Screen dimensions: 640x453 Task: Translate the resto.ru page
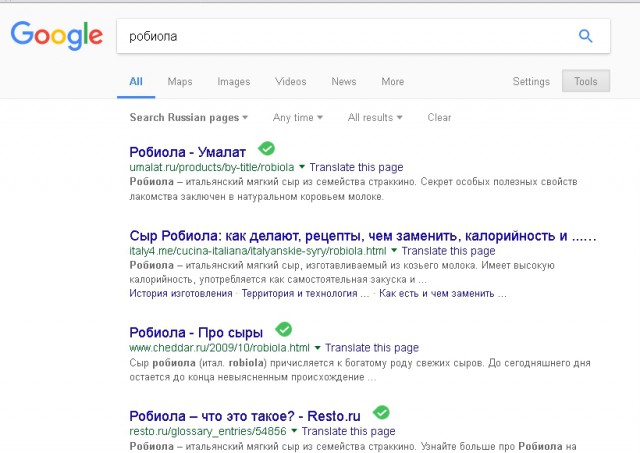pyautogui.click(x=349, y=431)
